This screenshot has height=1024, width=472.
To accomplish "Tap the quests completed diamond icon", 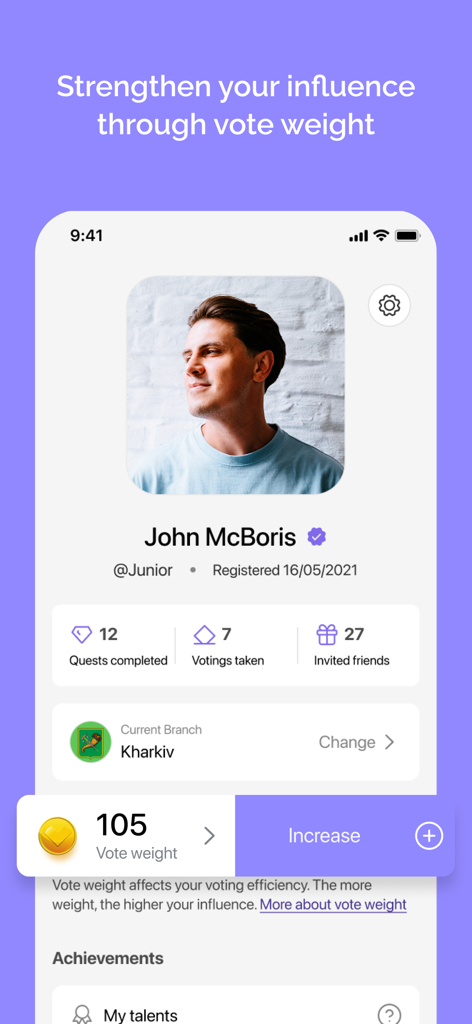I will tap(82, 634).
